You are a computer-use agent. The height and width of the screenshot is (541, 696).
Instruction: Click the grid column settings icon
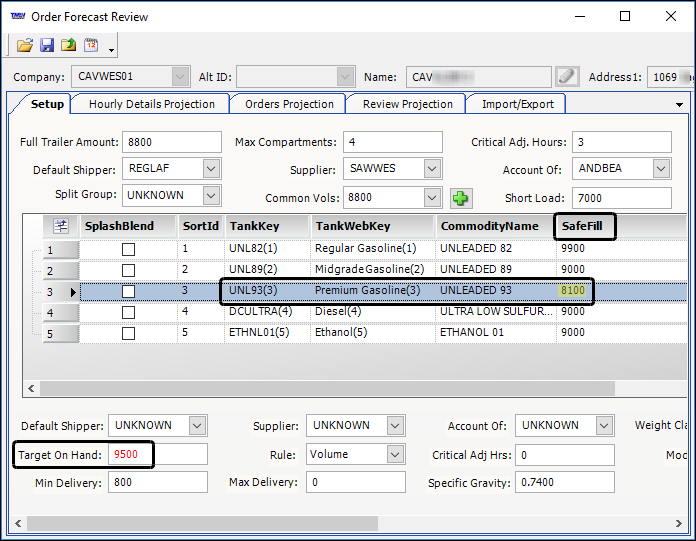point(59,226)
